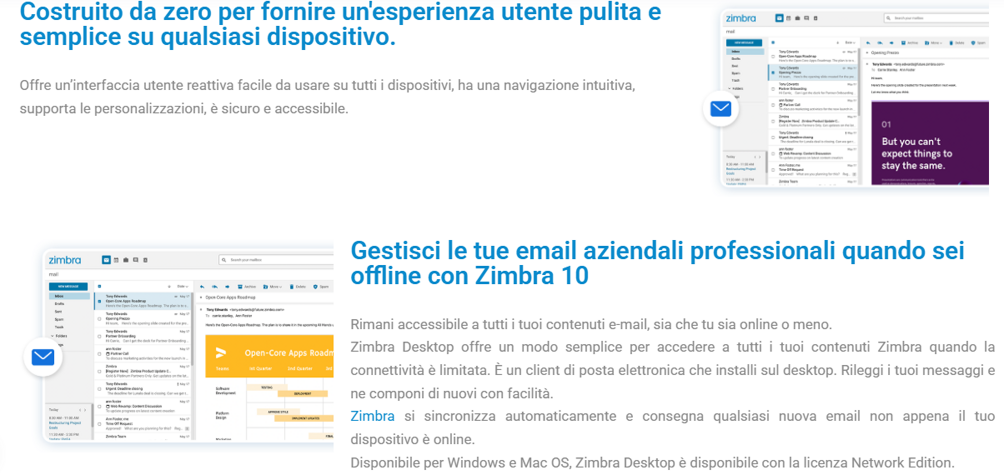This screenshot has width=1004, height=475.
Task: Open chat bubble icon in Opening Prezos Zimbra view
Action: (x=807, y=18)
